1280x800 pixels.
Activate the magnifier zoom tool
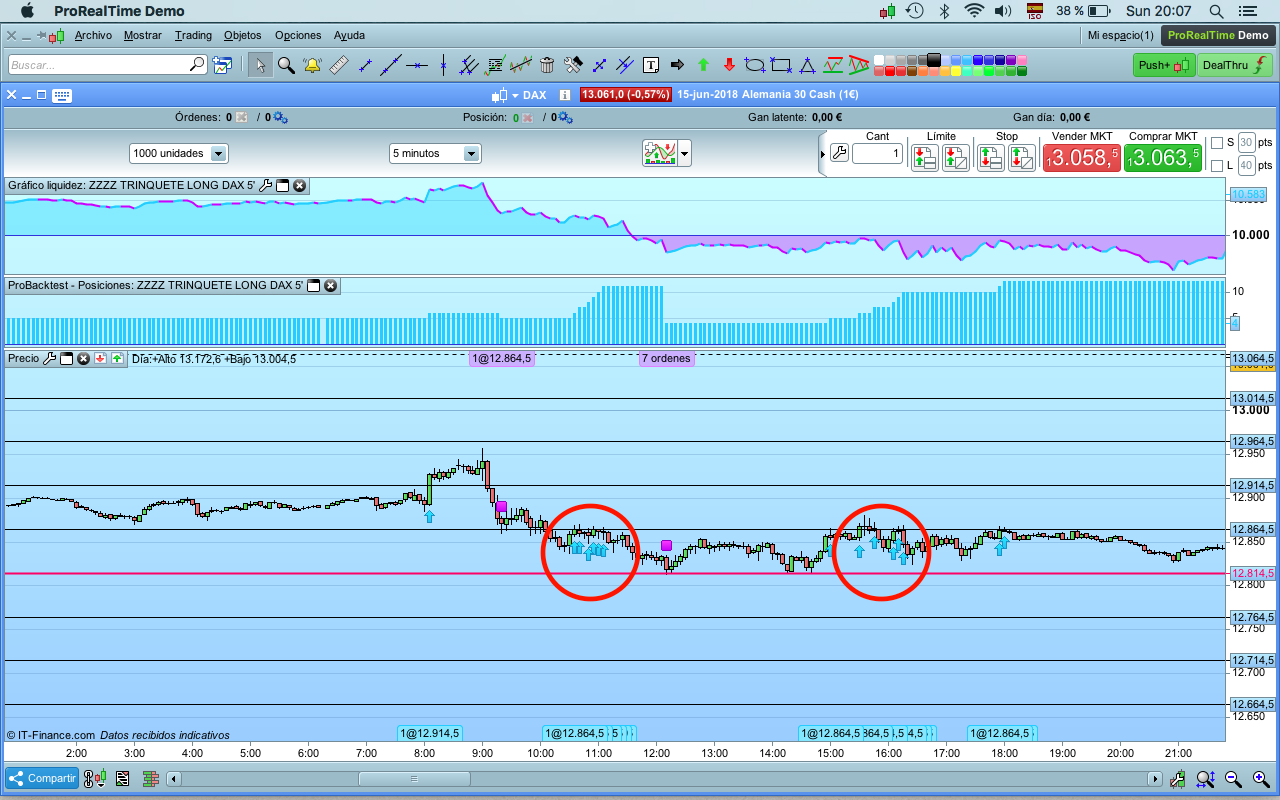pos(286,65)
